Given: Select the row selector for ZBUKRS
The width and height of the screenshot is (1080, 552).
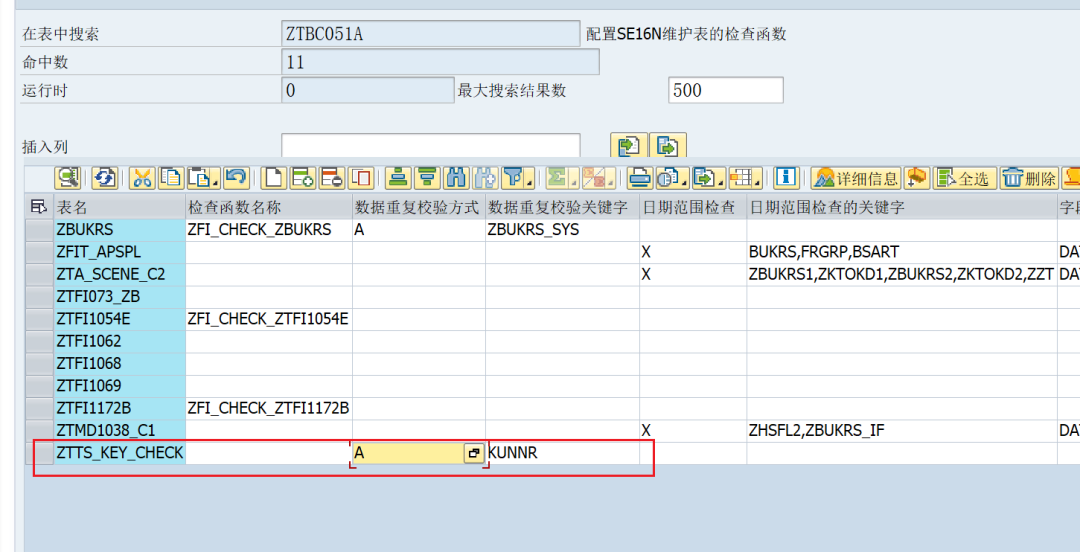Looking at the screenshot, I should (x=39, y=230).
